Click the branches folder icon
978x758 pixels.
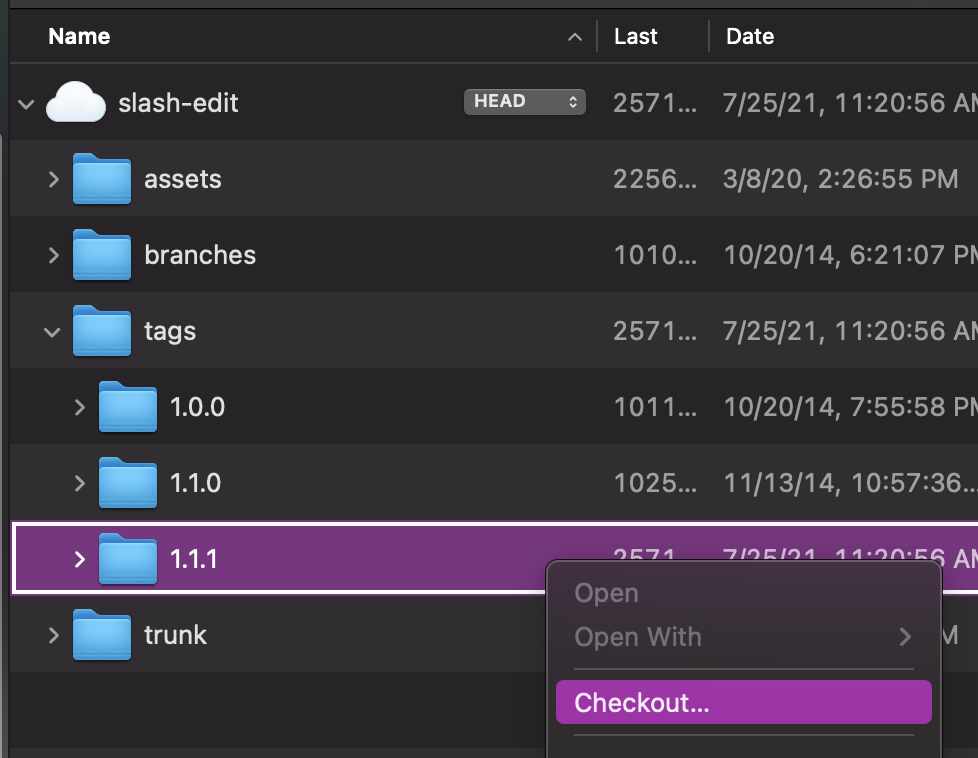pos(102,256)
